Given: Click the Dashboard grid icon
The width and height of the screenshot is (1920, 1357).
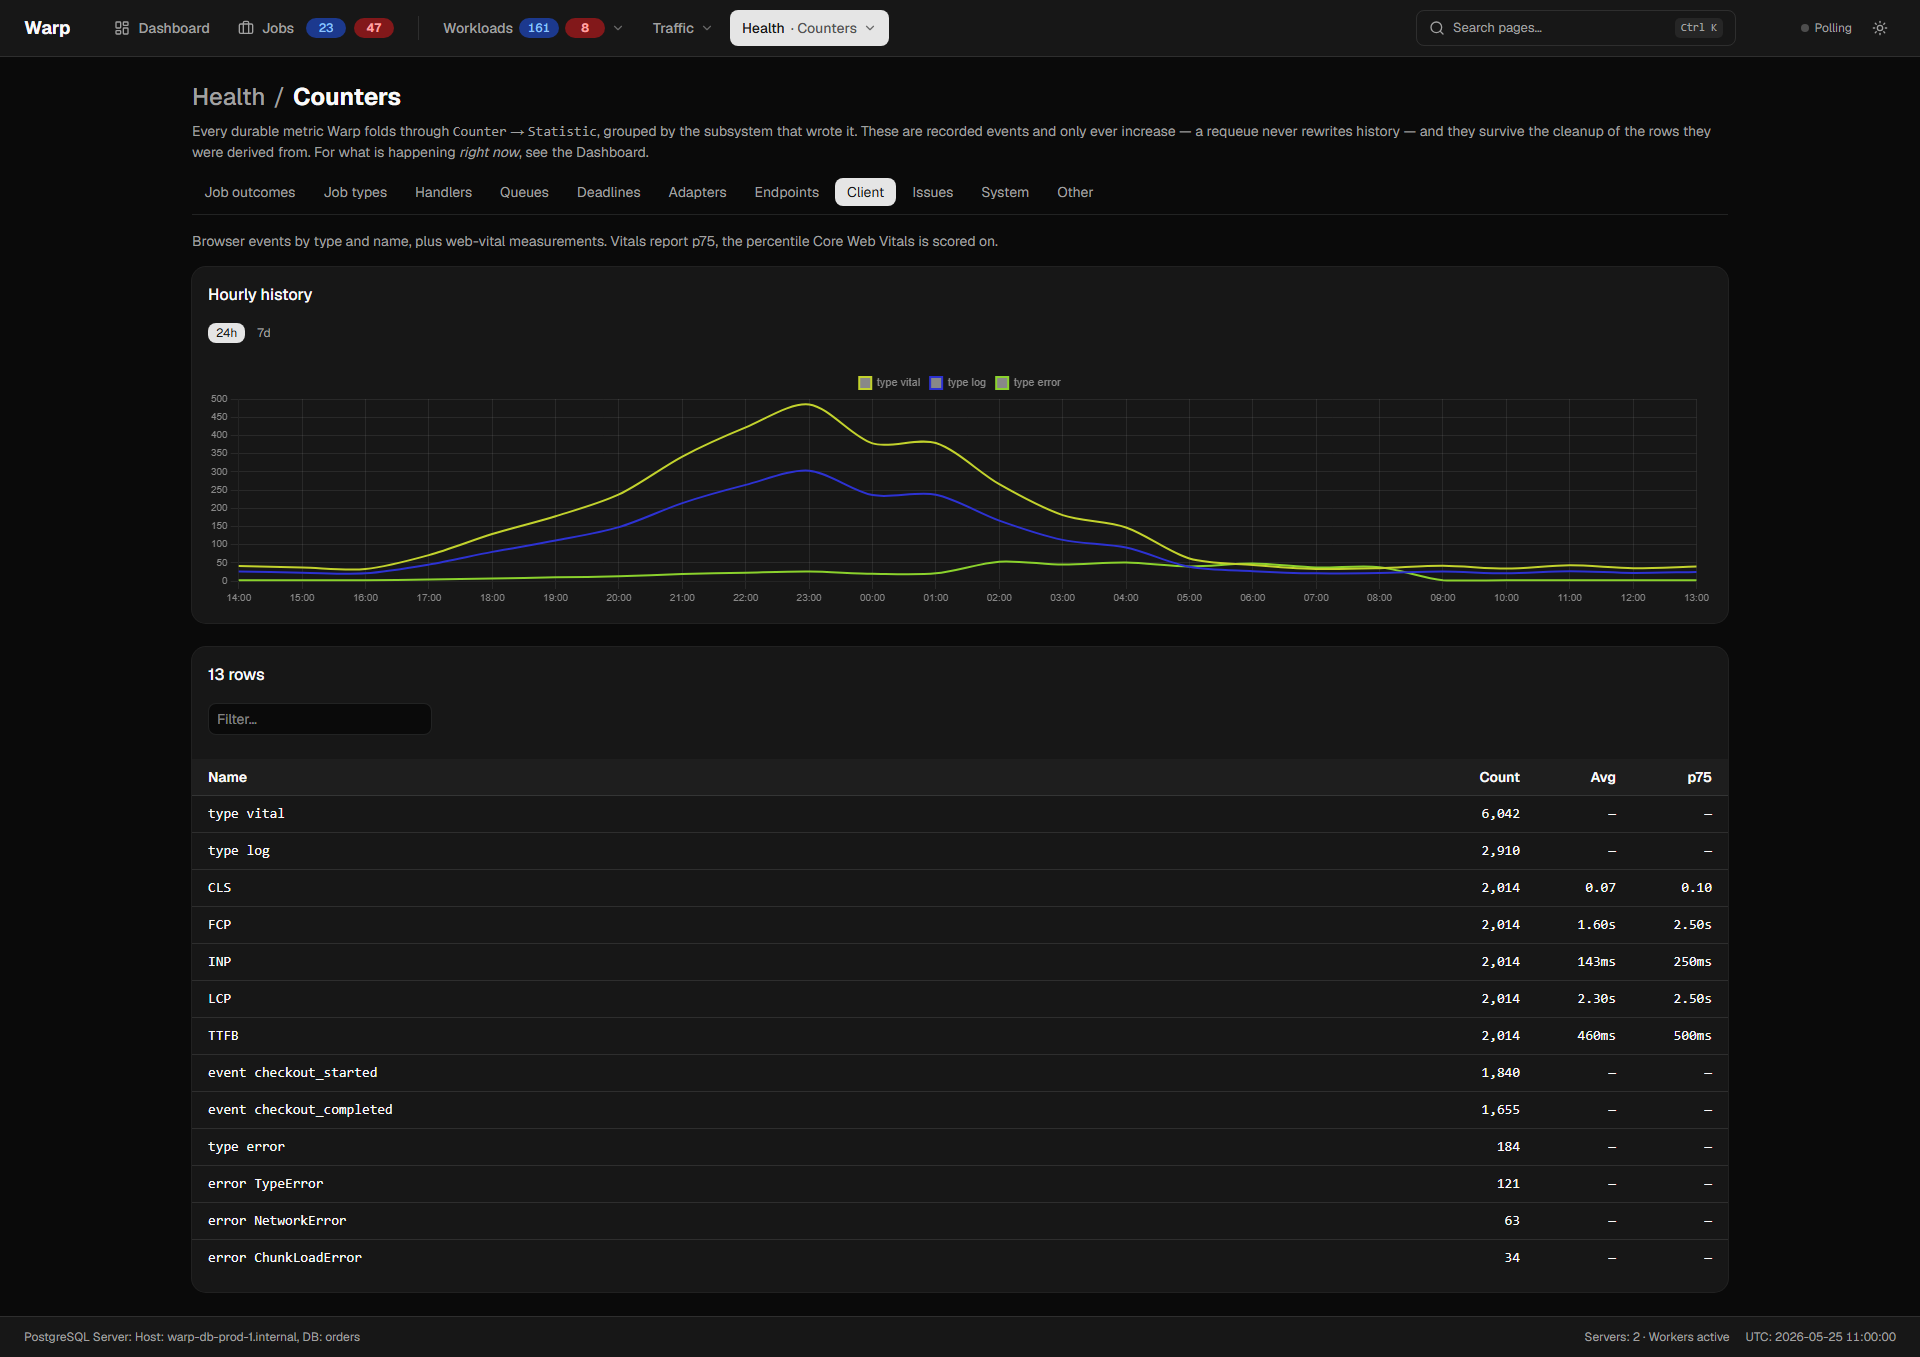Looking at the screenshot, I should point(122,28).
